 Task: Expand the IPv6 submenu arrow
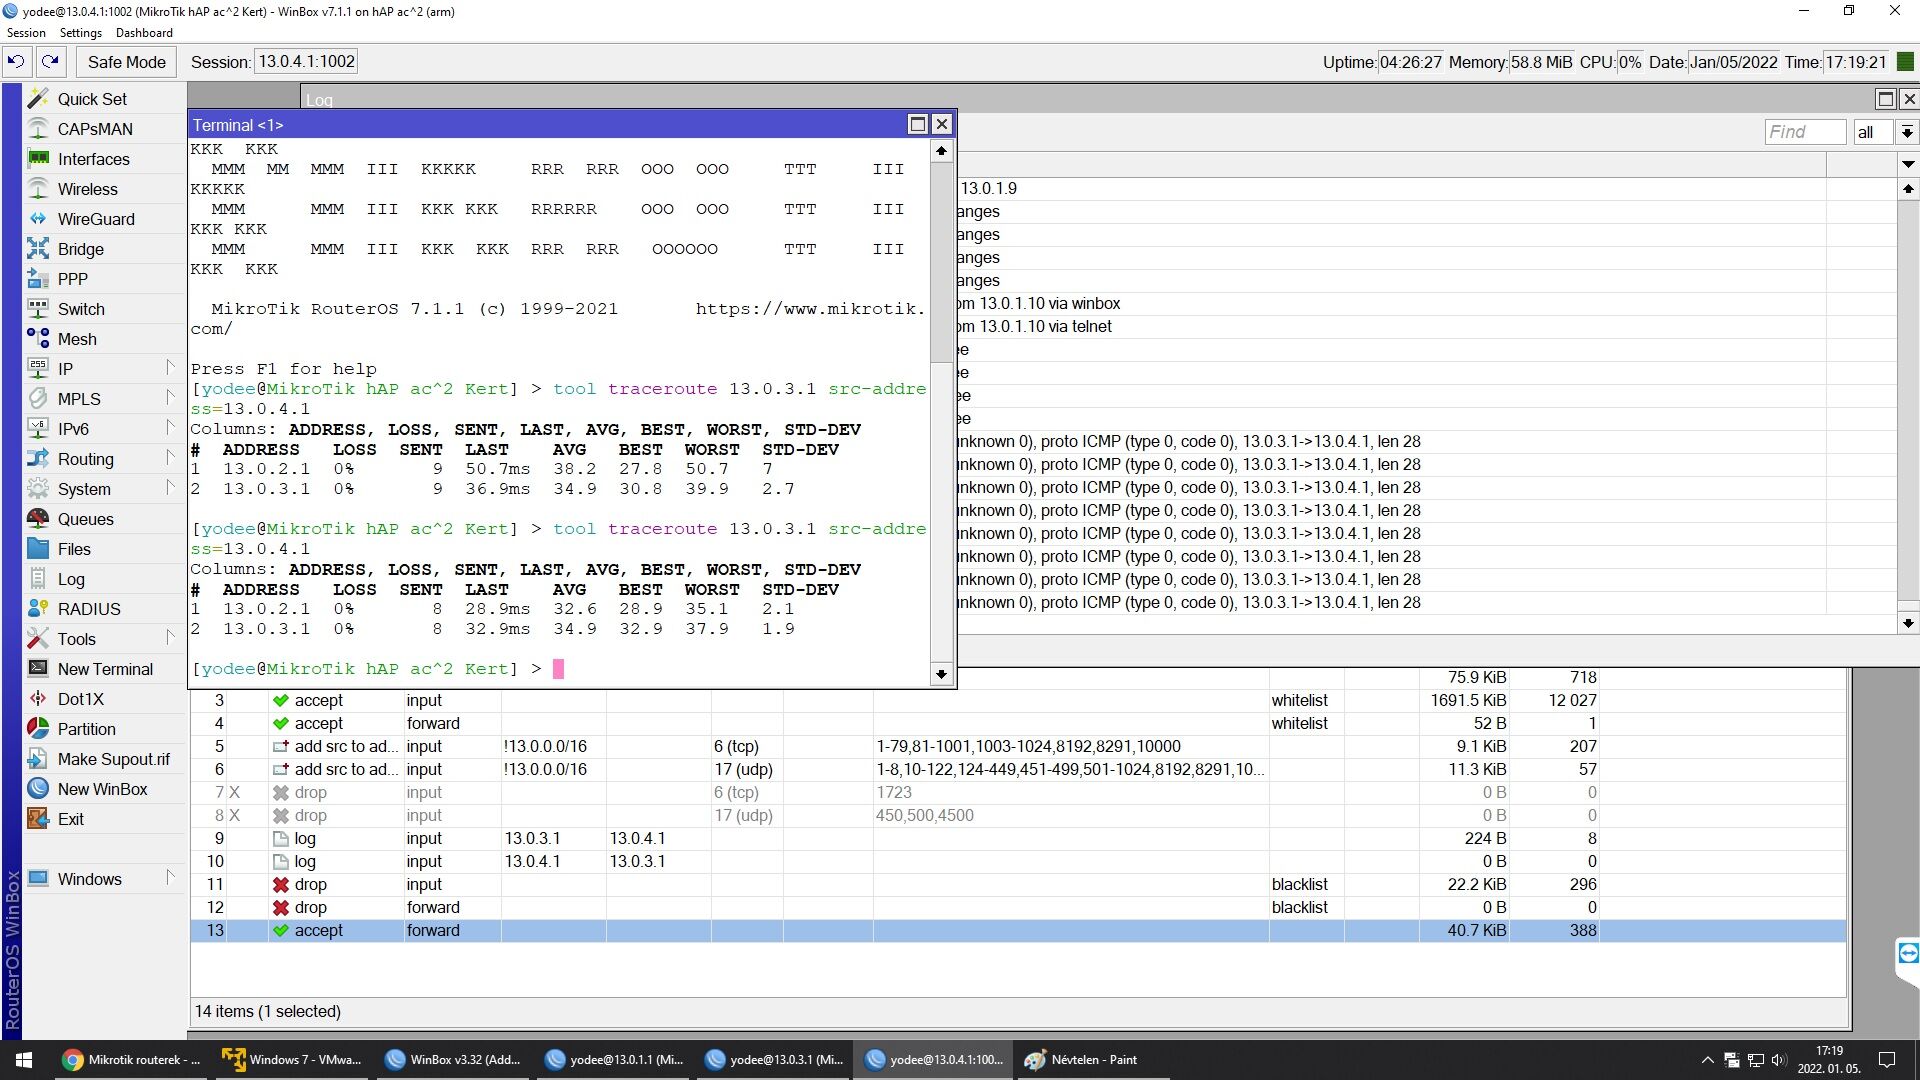pyautogui.click(x=170, y=428)
